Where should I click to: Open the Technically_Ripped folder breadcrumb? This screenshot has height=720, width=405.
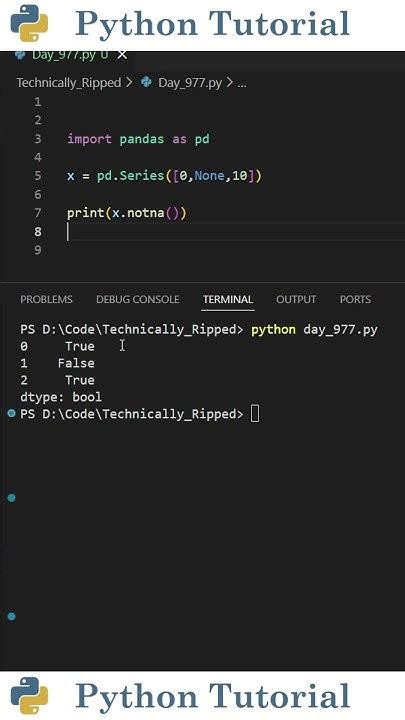tap(69, 83)
